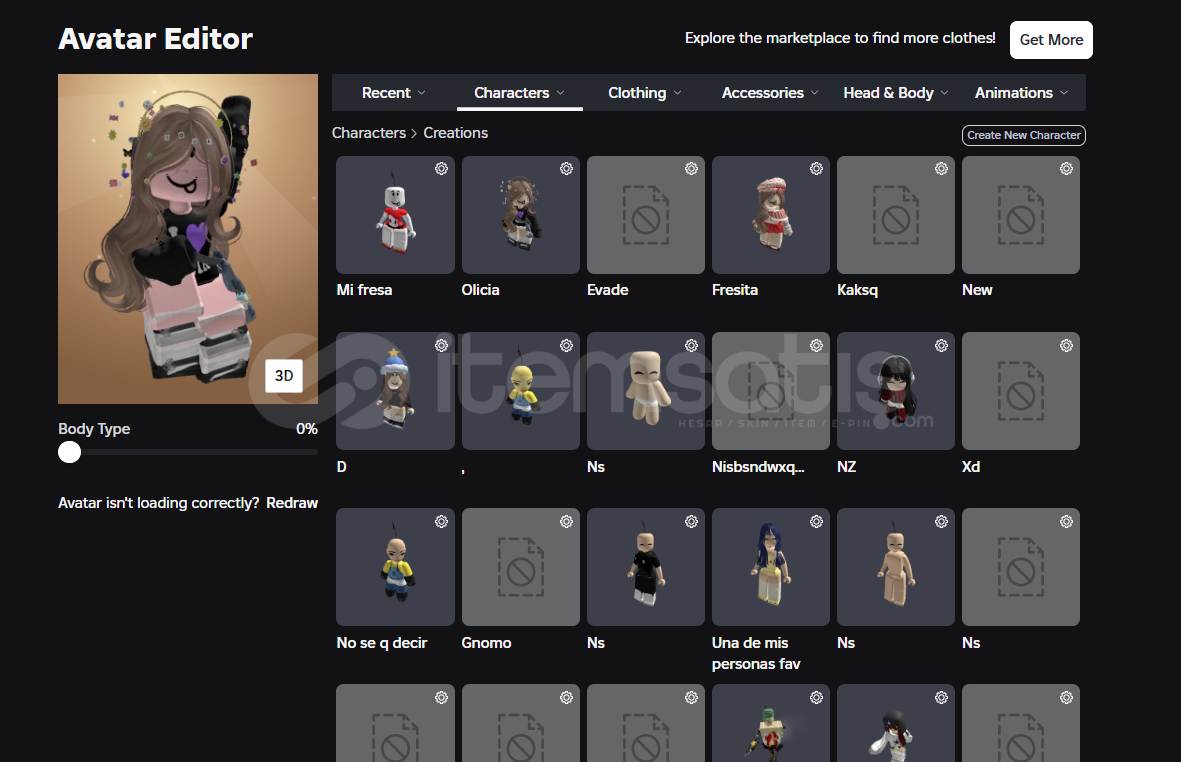Choose the Fresita character thumbnail
The width and height of the screenshot is (1181, 762).
click(771, 215)
